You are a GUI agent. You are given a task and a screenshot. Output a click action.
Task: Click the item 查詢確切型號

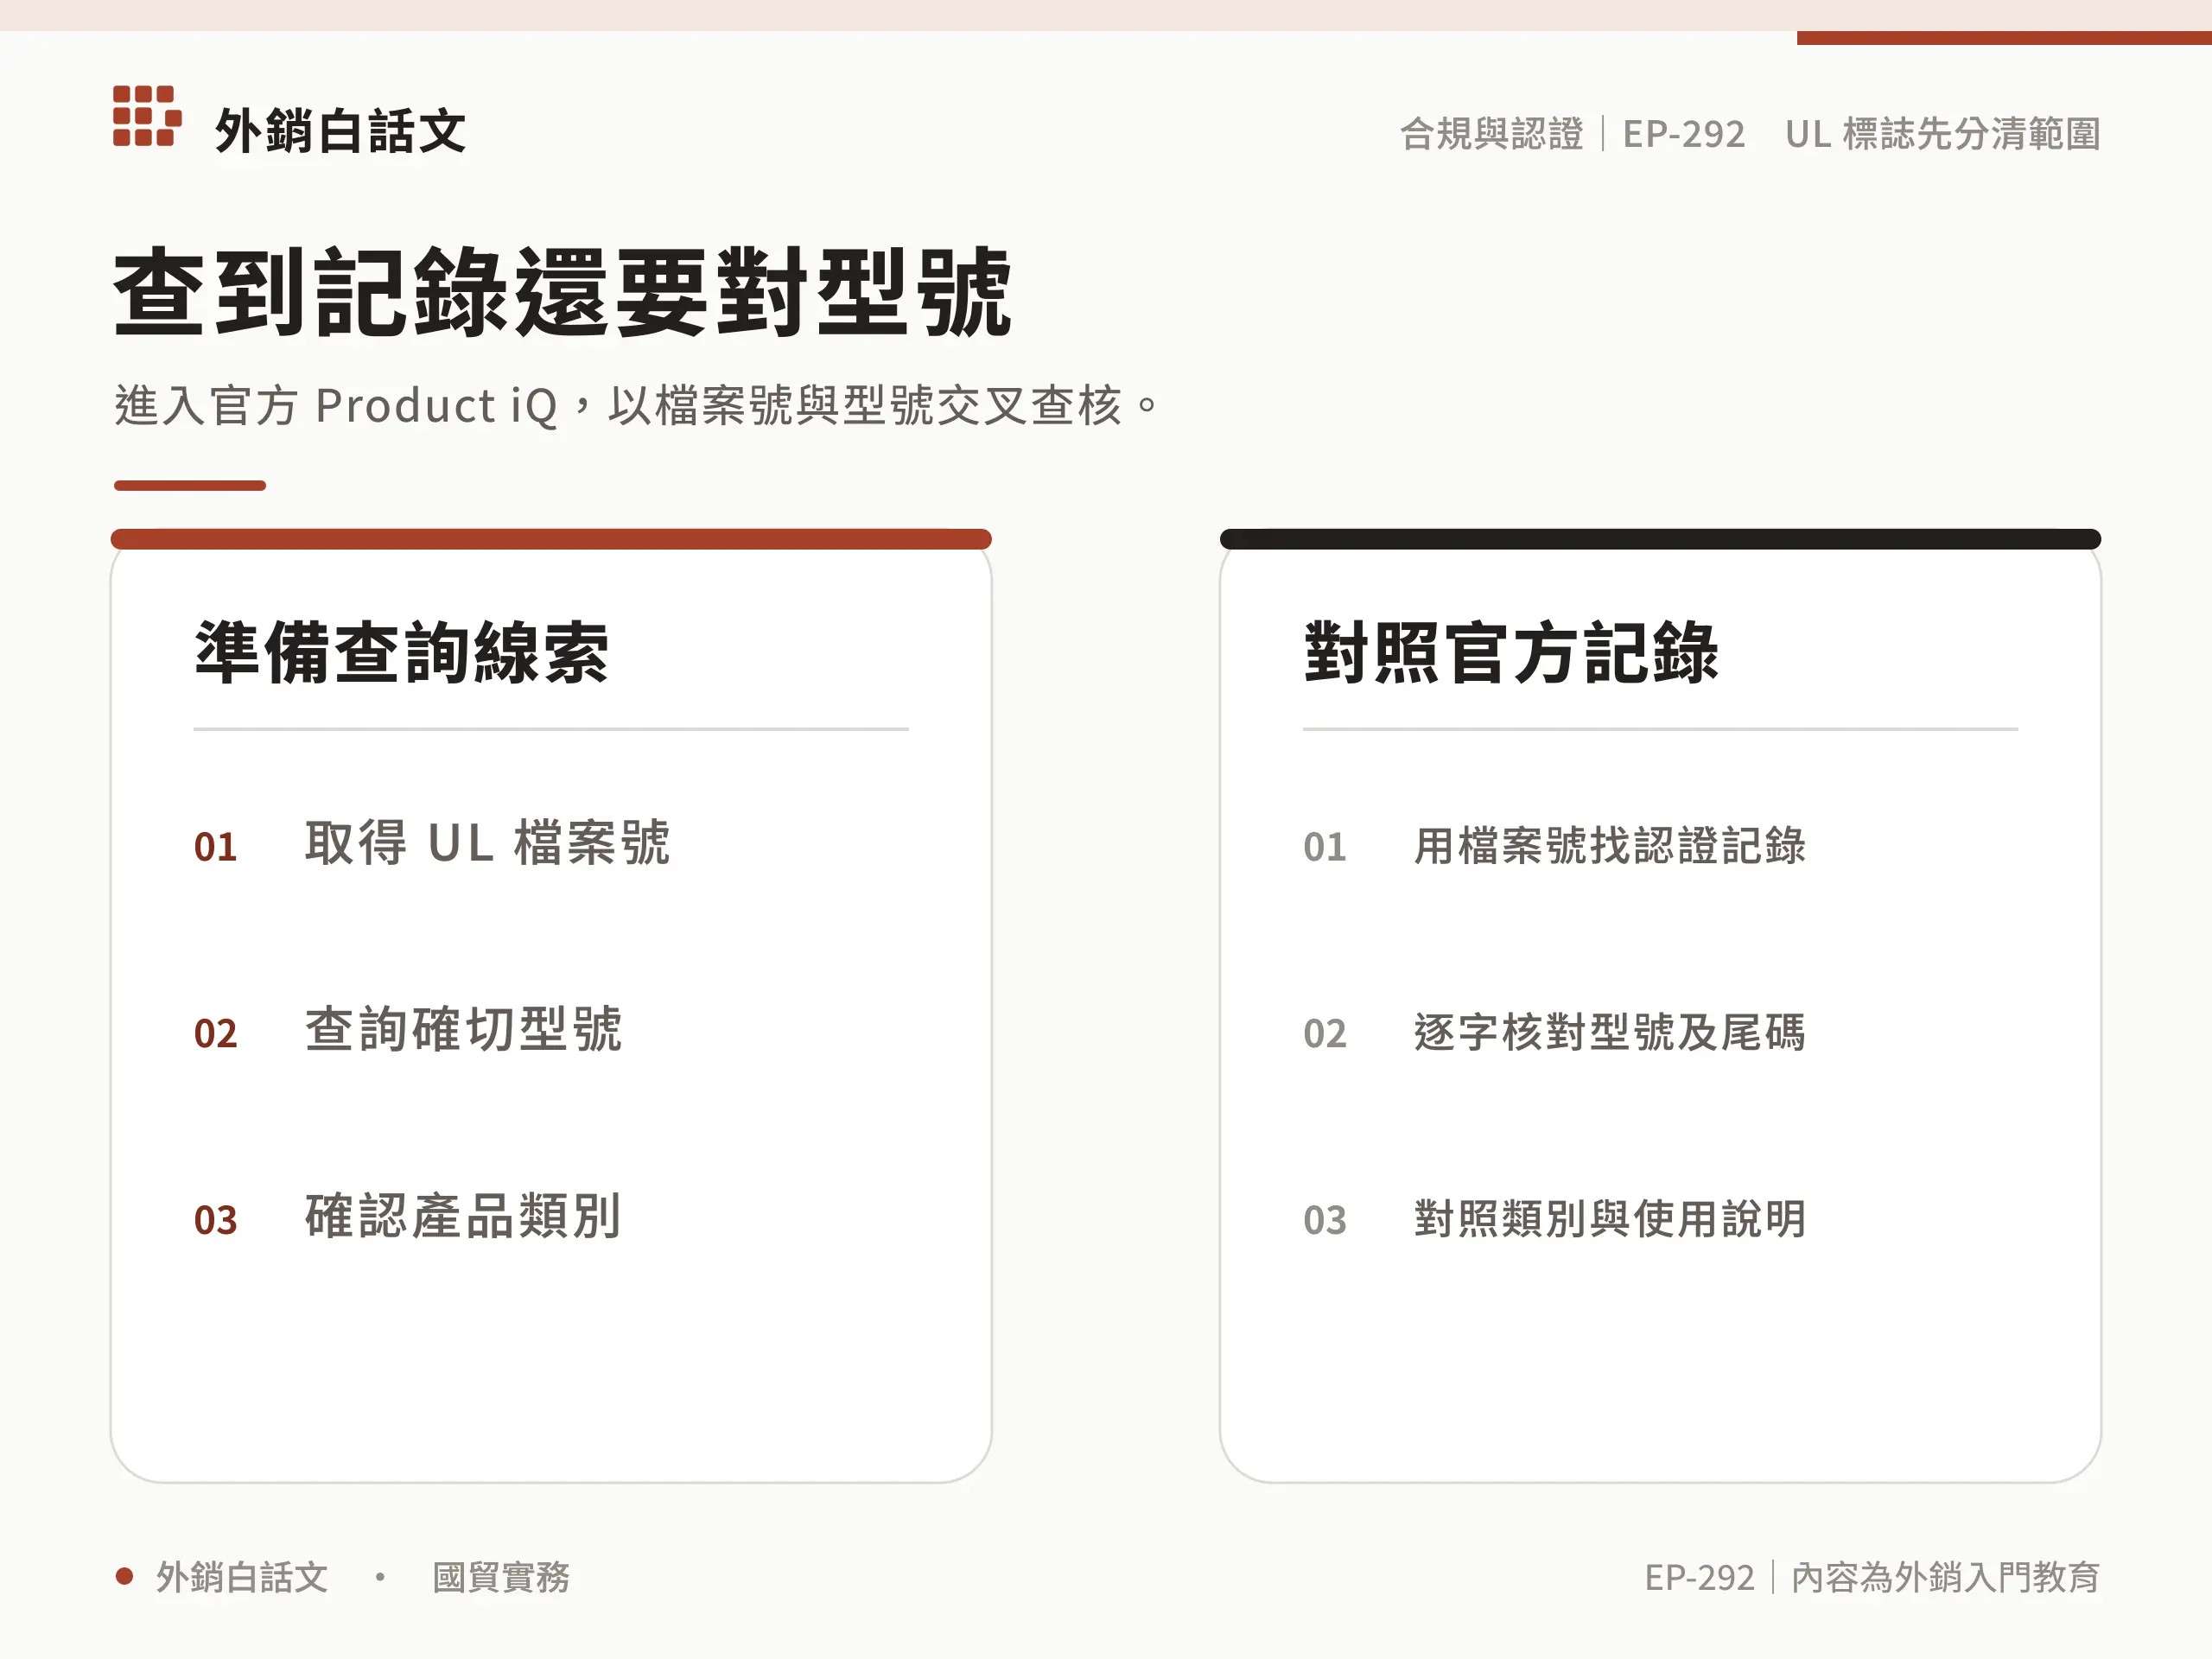tap(463, 1029)
